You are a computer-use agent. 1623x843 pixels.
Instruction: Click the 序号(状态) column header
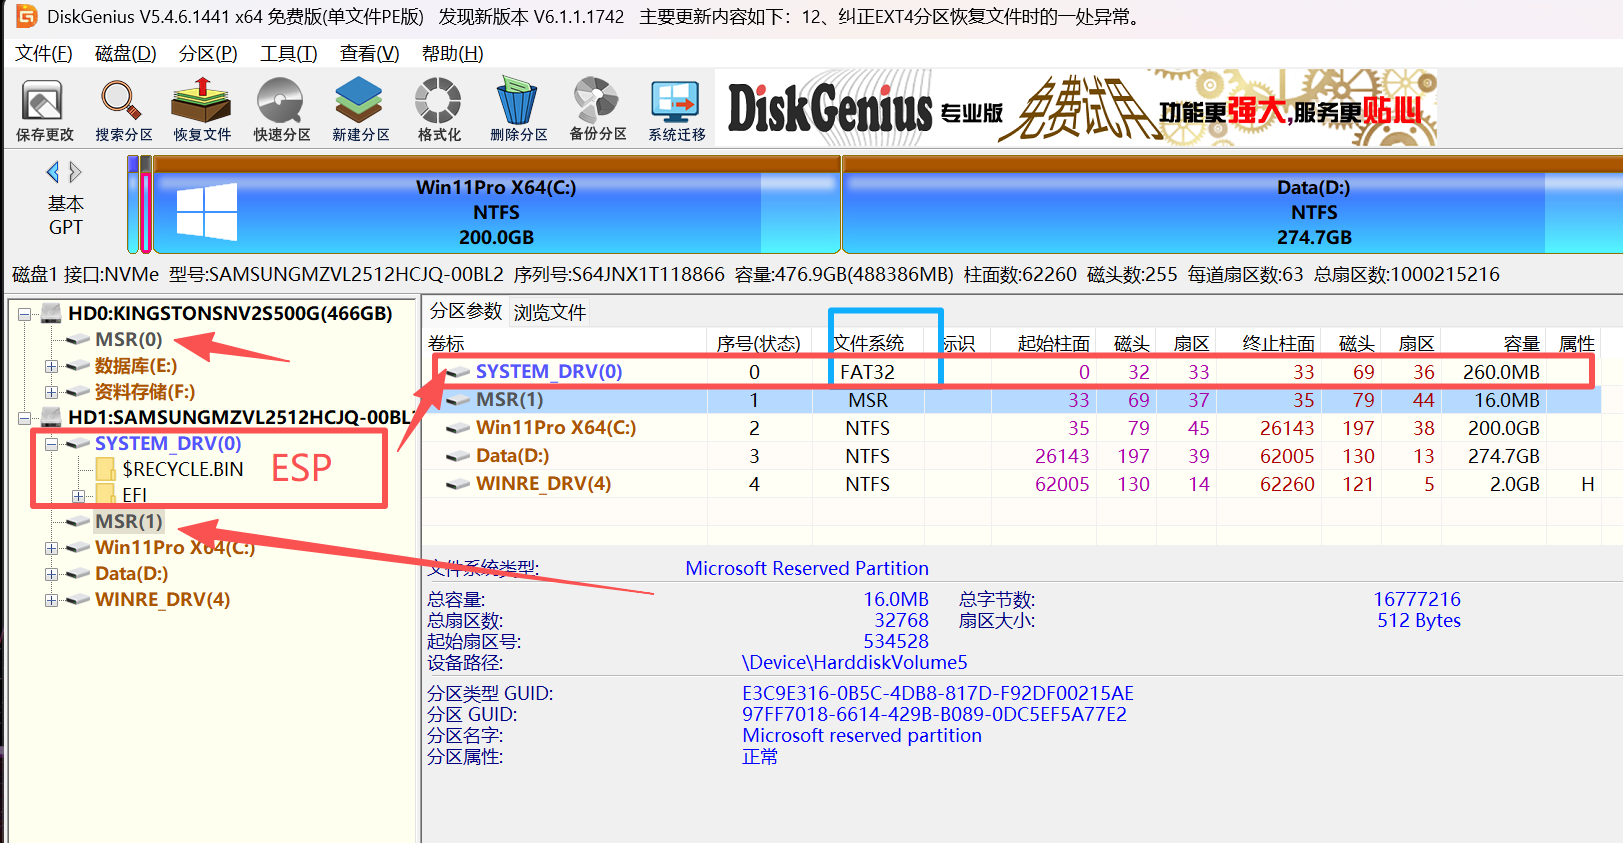pos(758,344)
